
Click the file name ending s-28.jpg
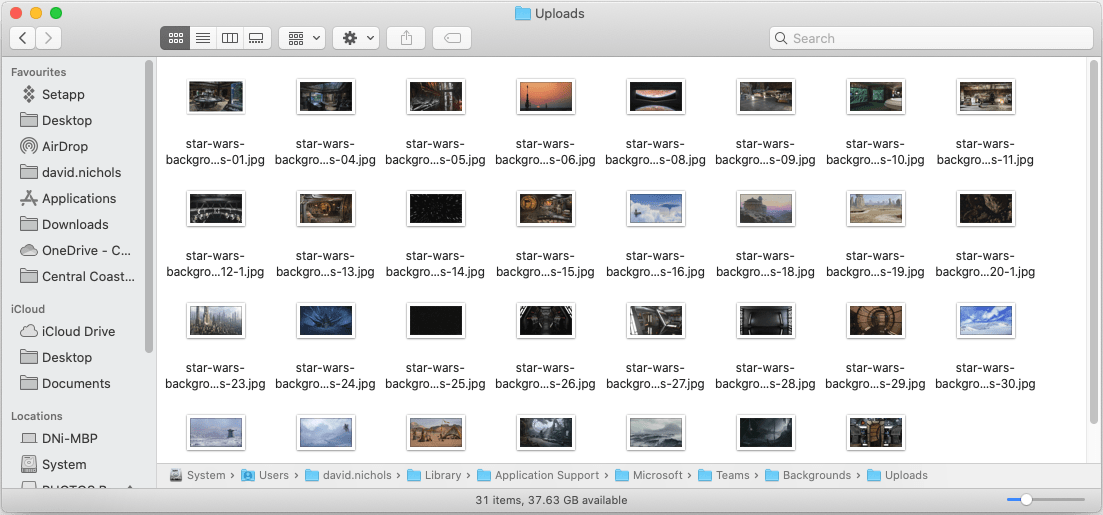[x=766, y=376]
